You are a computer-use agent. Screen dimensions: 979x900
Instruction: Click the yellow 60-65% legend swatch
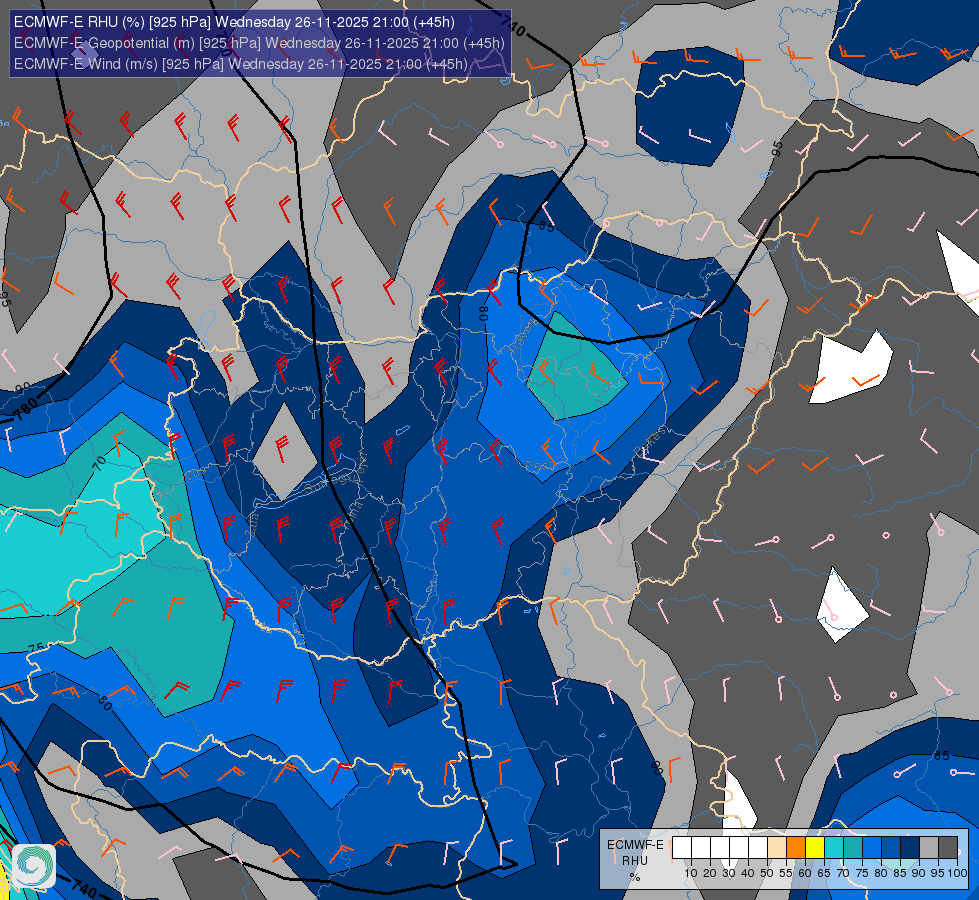[x=815, y=848]
